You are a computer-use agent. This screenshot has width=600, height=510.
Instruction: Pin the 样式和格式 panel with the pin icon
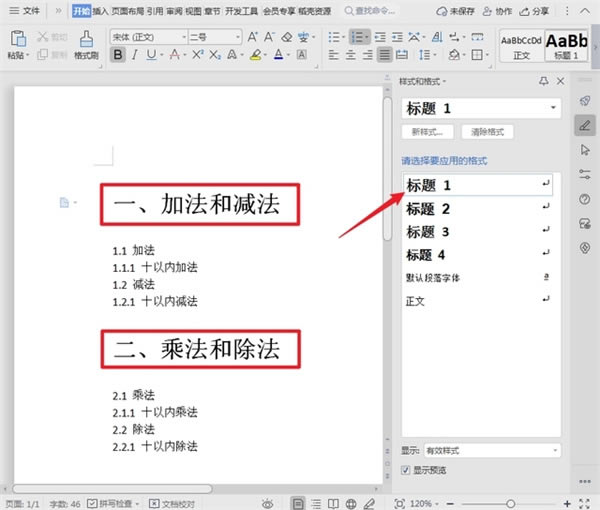click(543, 81)
